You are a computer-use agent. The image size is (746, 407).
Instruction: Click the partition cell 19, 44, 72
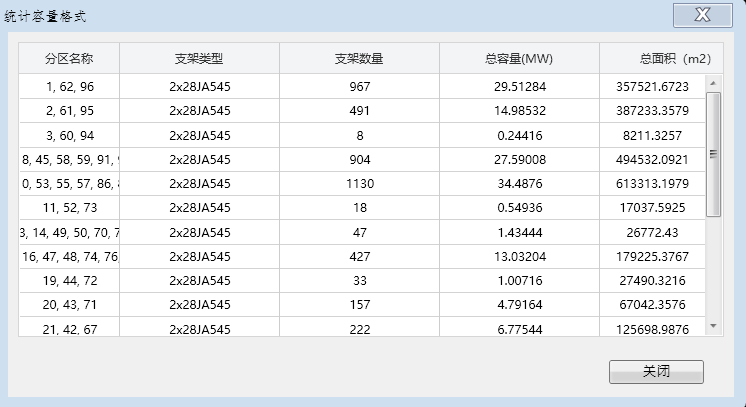(69, 281)
